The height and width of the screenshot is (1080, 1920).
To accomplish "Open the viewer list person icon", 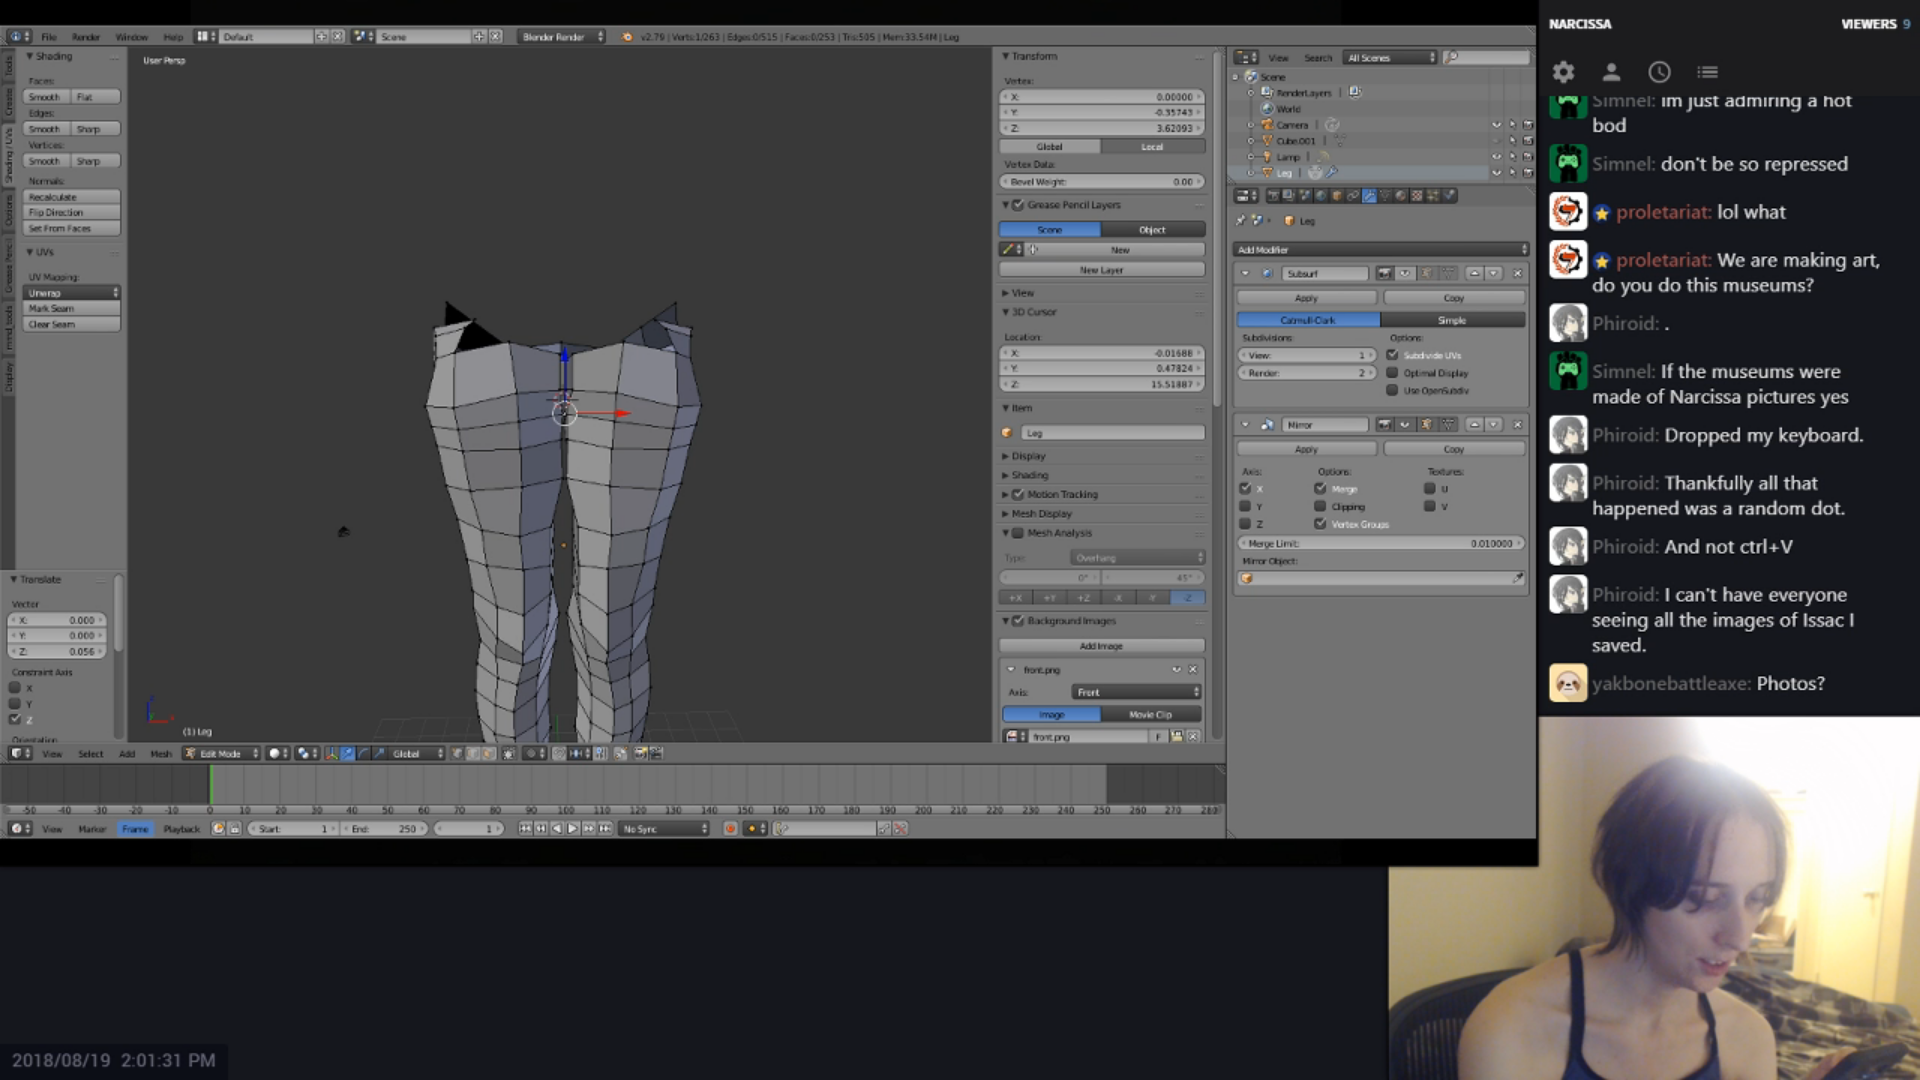I will (1611, 72).
